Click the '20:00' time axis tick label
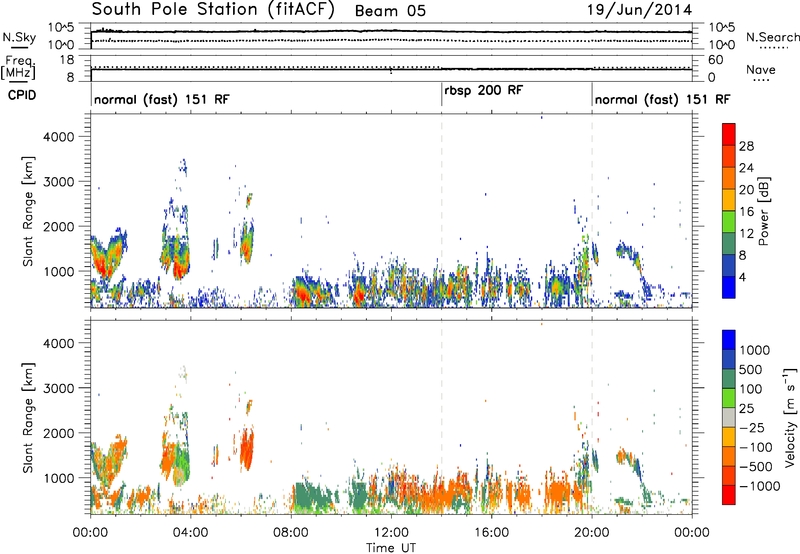 click(591, 533)
